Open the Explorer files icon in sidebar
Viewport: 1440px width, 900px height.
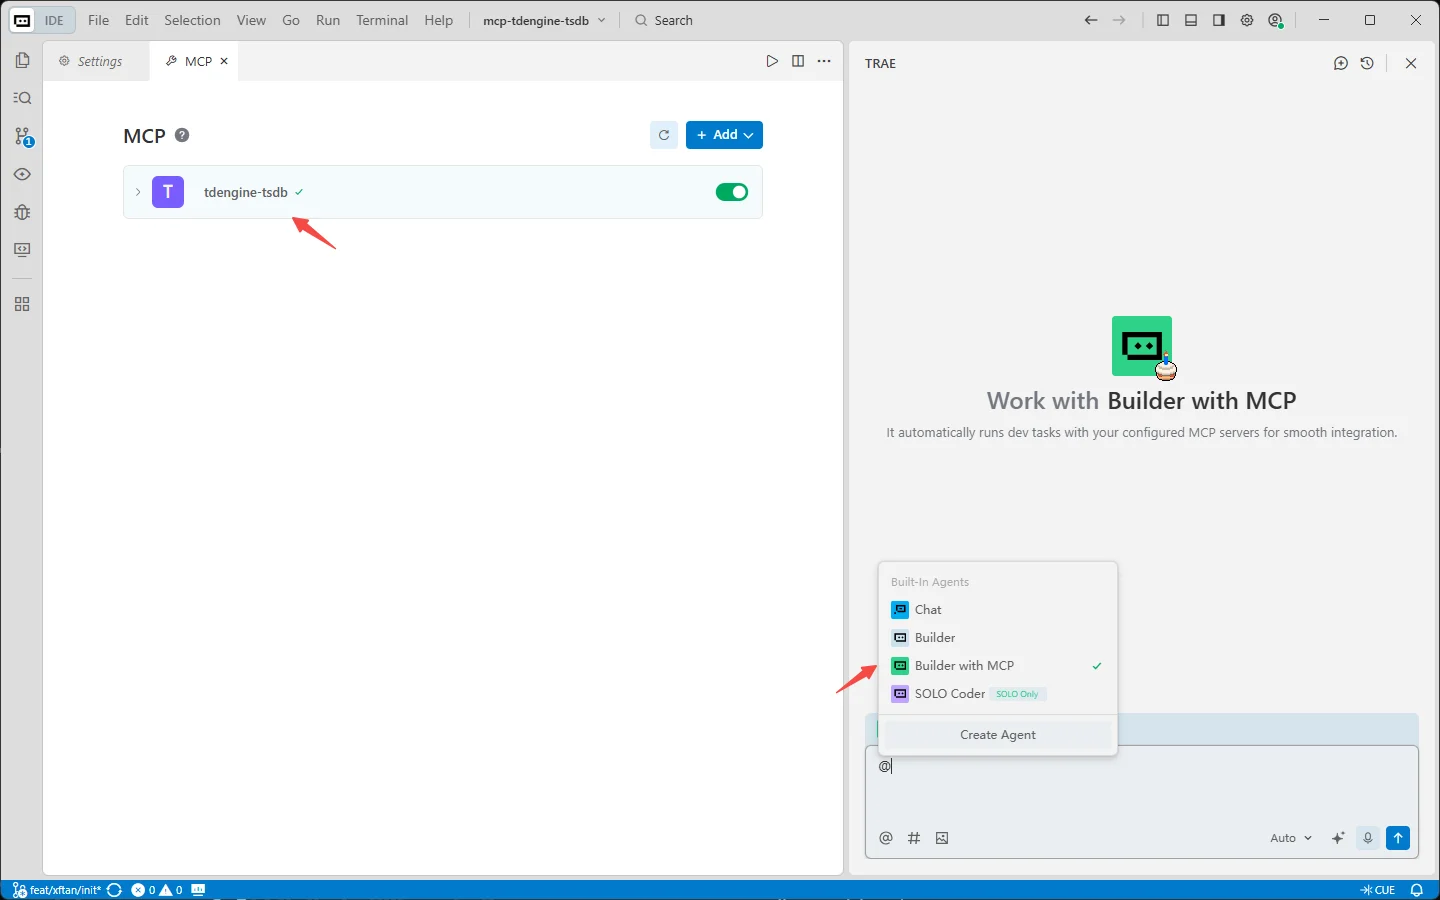[22, 61]
